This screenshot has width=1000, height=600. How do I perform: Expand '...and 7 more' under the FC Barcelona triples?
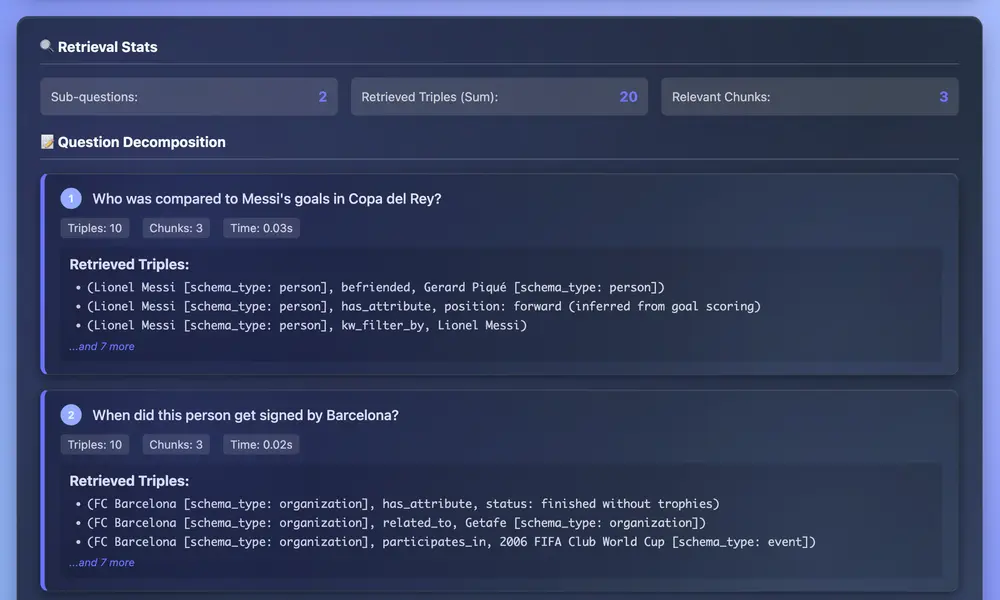point(101,562)
